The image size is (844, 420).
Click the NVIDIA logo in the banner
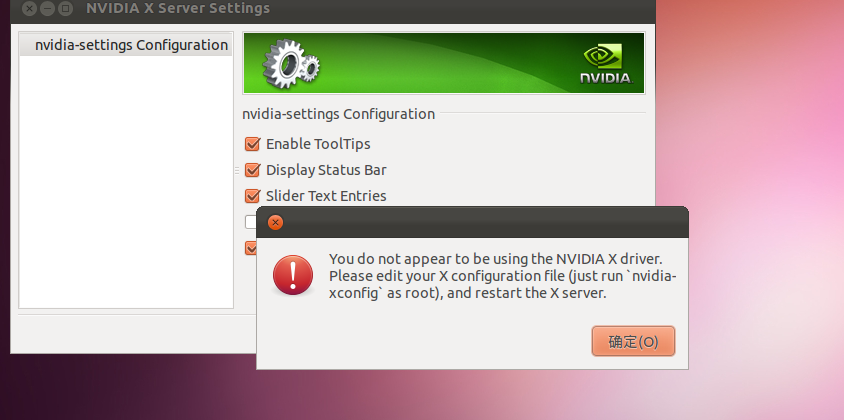pyautogui.click(x=606, y=64)
